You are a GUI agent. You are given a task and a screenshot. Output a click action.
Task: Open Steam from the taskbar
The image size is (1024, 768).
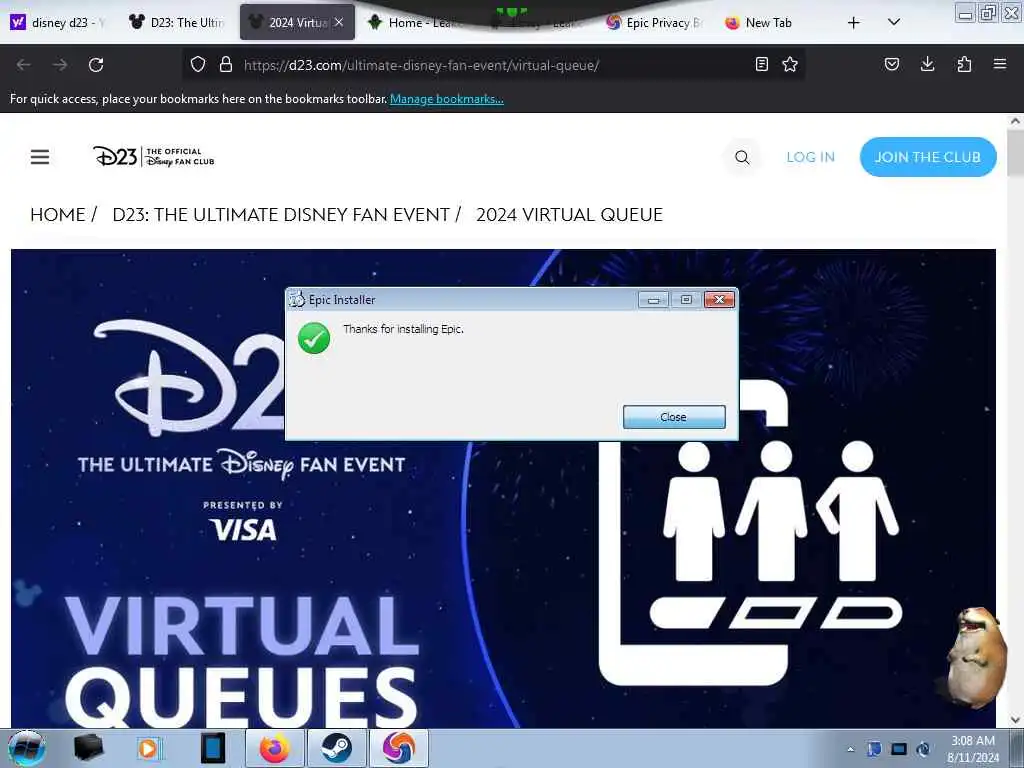point(336,748)
